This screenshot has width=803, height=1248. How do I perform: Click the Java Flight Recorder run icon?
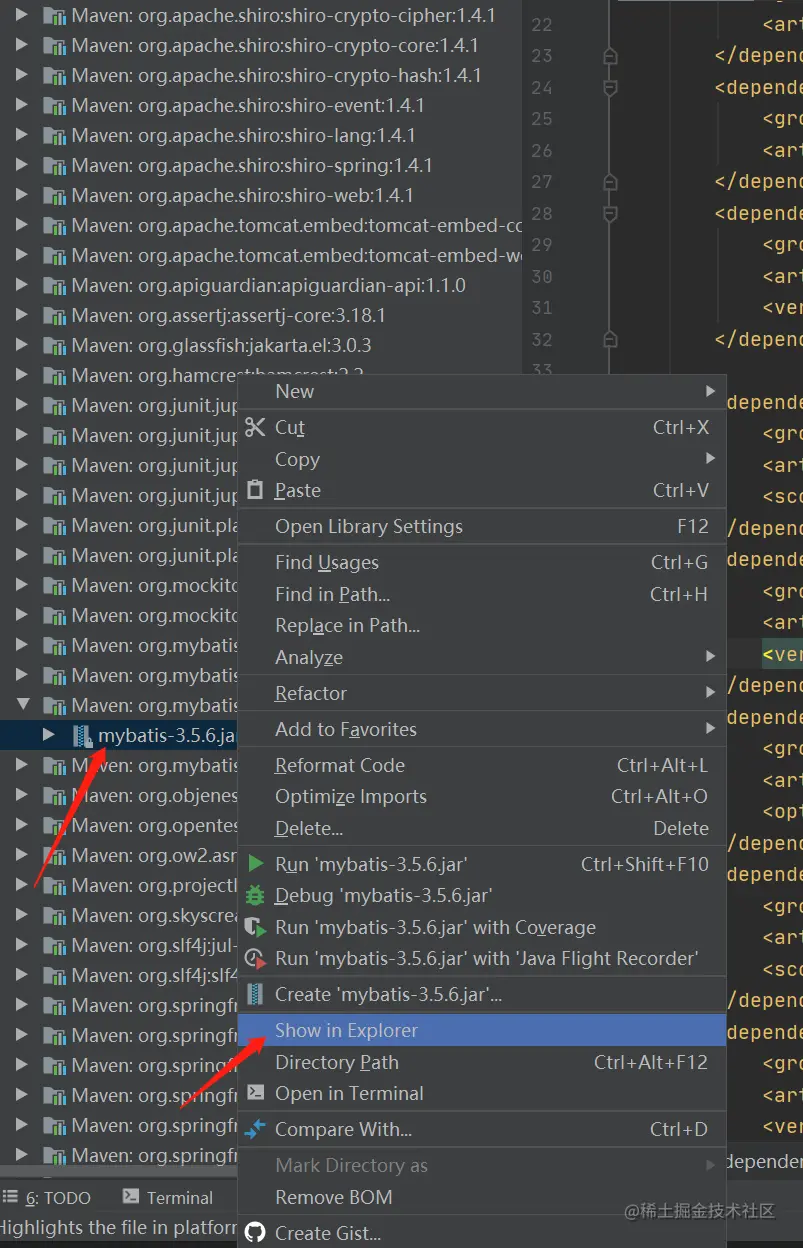point(256,958)
